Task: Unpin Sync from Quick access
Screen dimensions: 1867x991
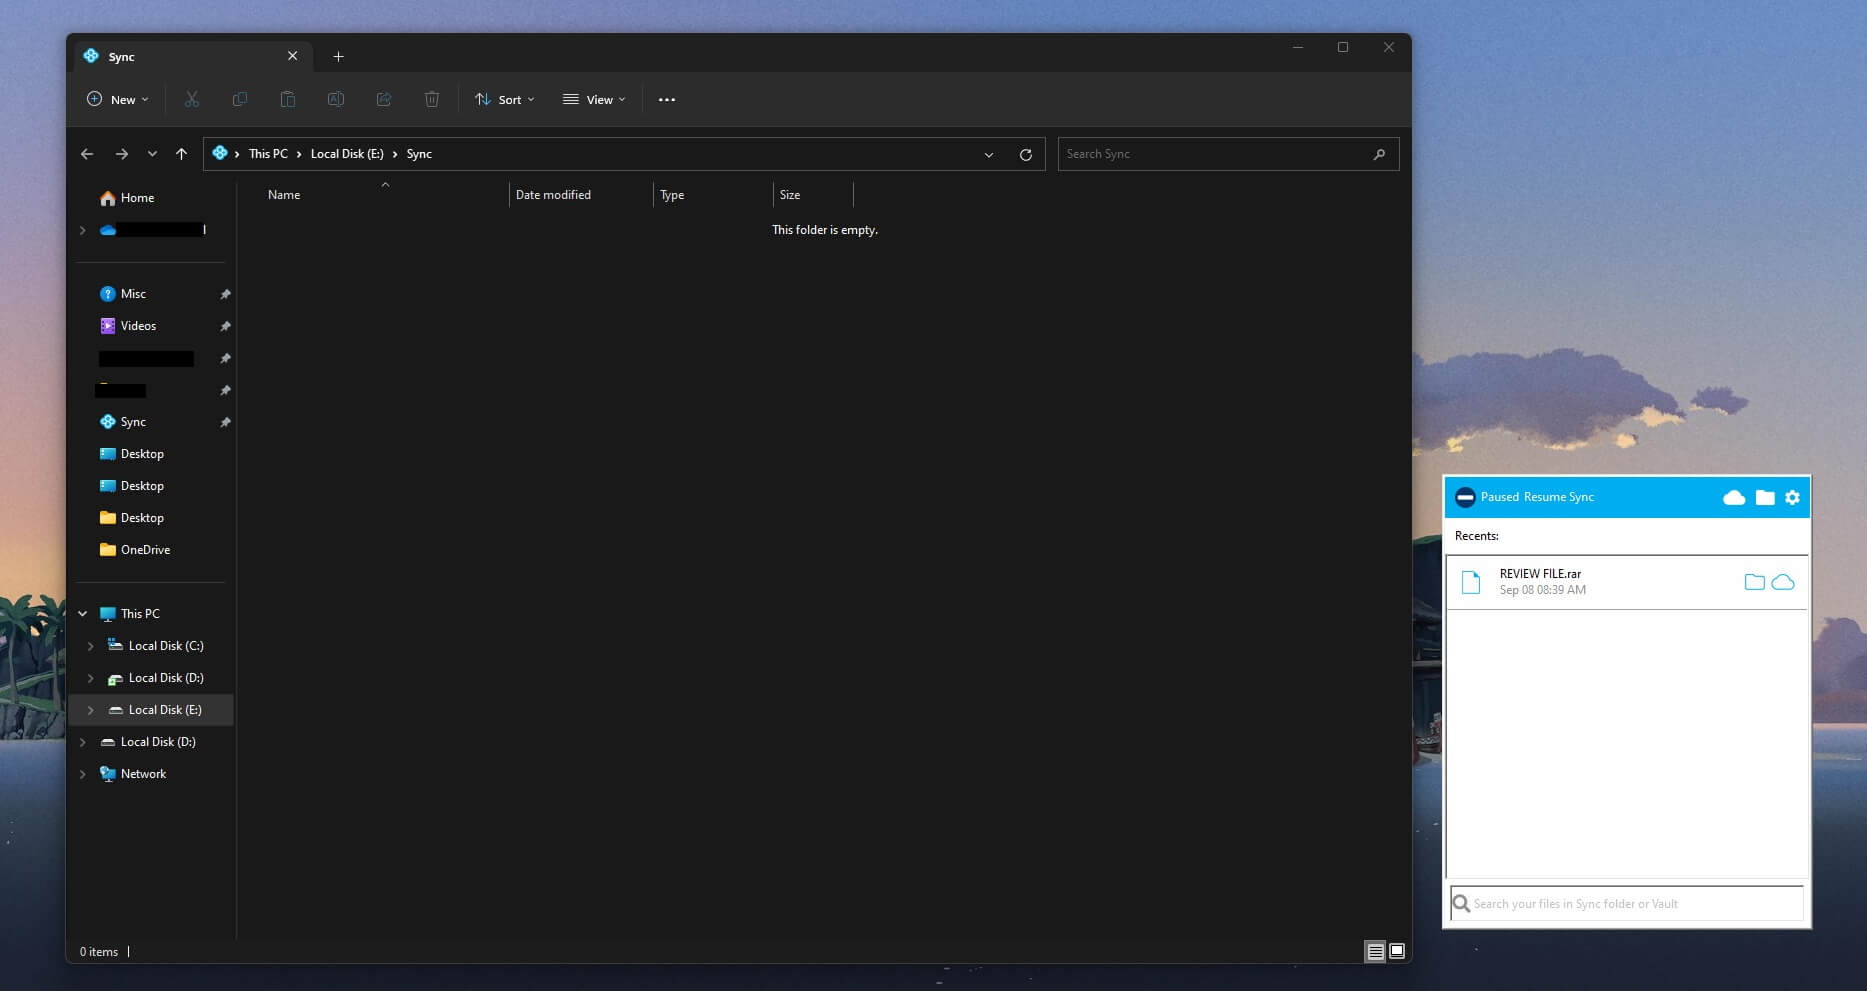Action: tap(225, 422)
